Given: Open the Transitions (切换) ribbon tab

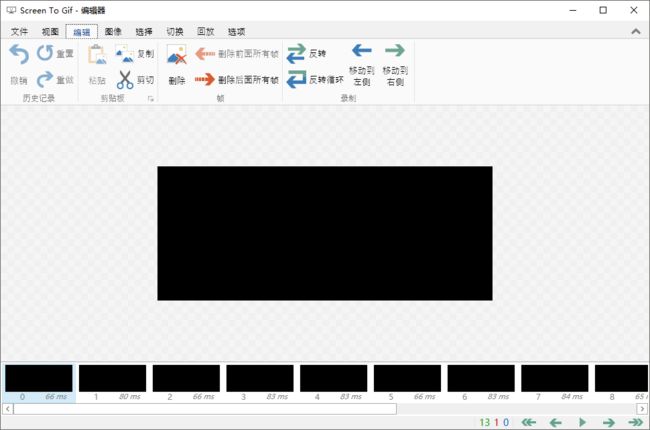Looking at the screenshot, I should pyautogui.click(x=175, y=32).
